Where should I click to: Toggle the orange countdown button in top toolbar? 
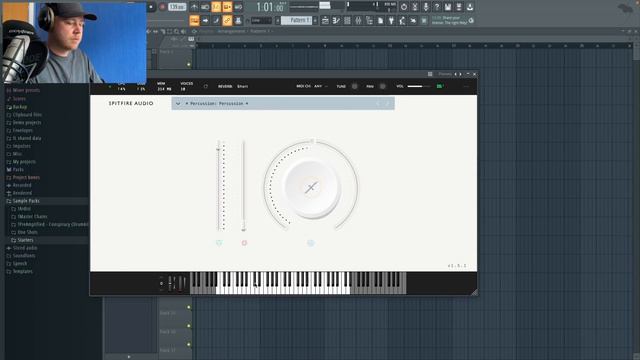tap(216, 7)
